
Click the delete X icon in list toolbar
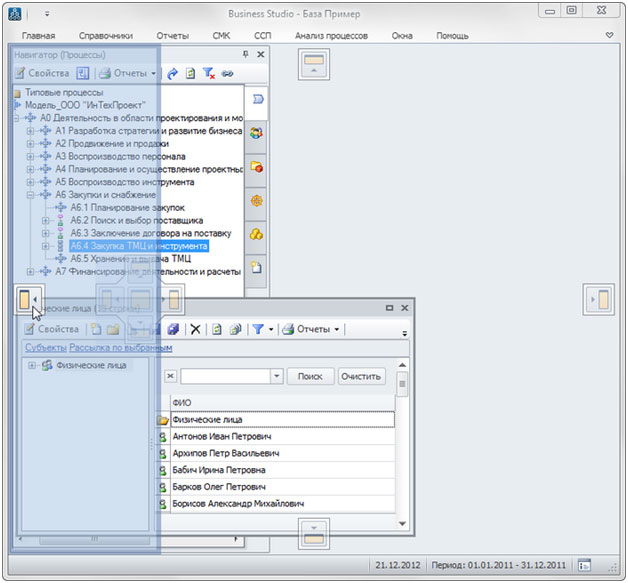(x=195, y=329)
